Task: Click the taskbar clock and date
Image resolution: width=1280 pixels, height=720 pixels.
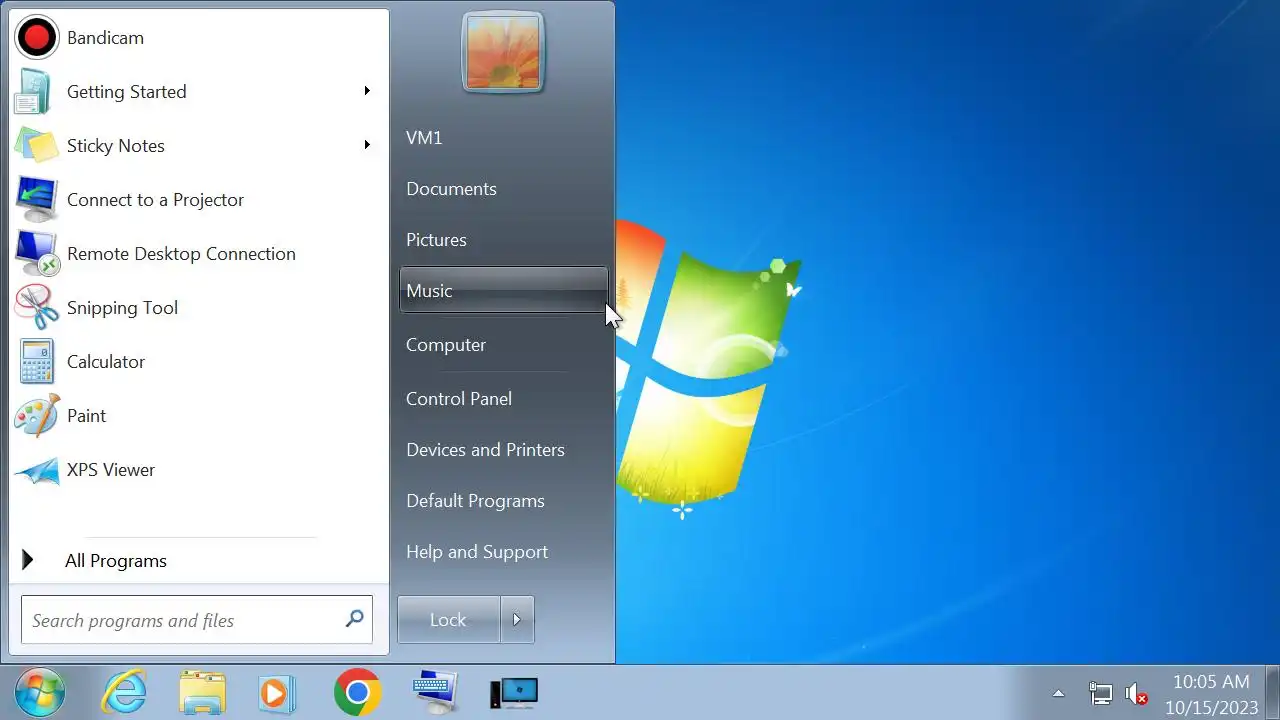Action: point(1211,694)
